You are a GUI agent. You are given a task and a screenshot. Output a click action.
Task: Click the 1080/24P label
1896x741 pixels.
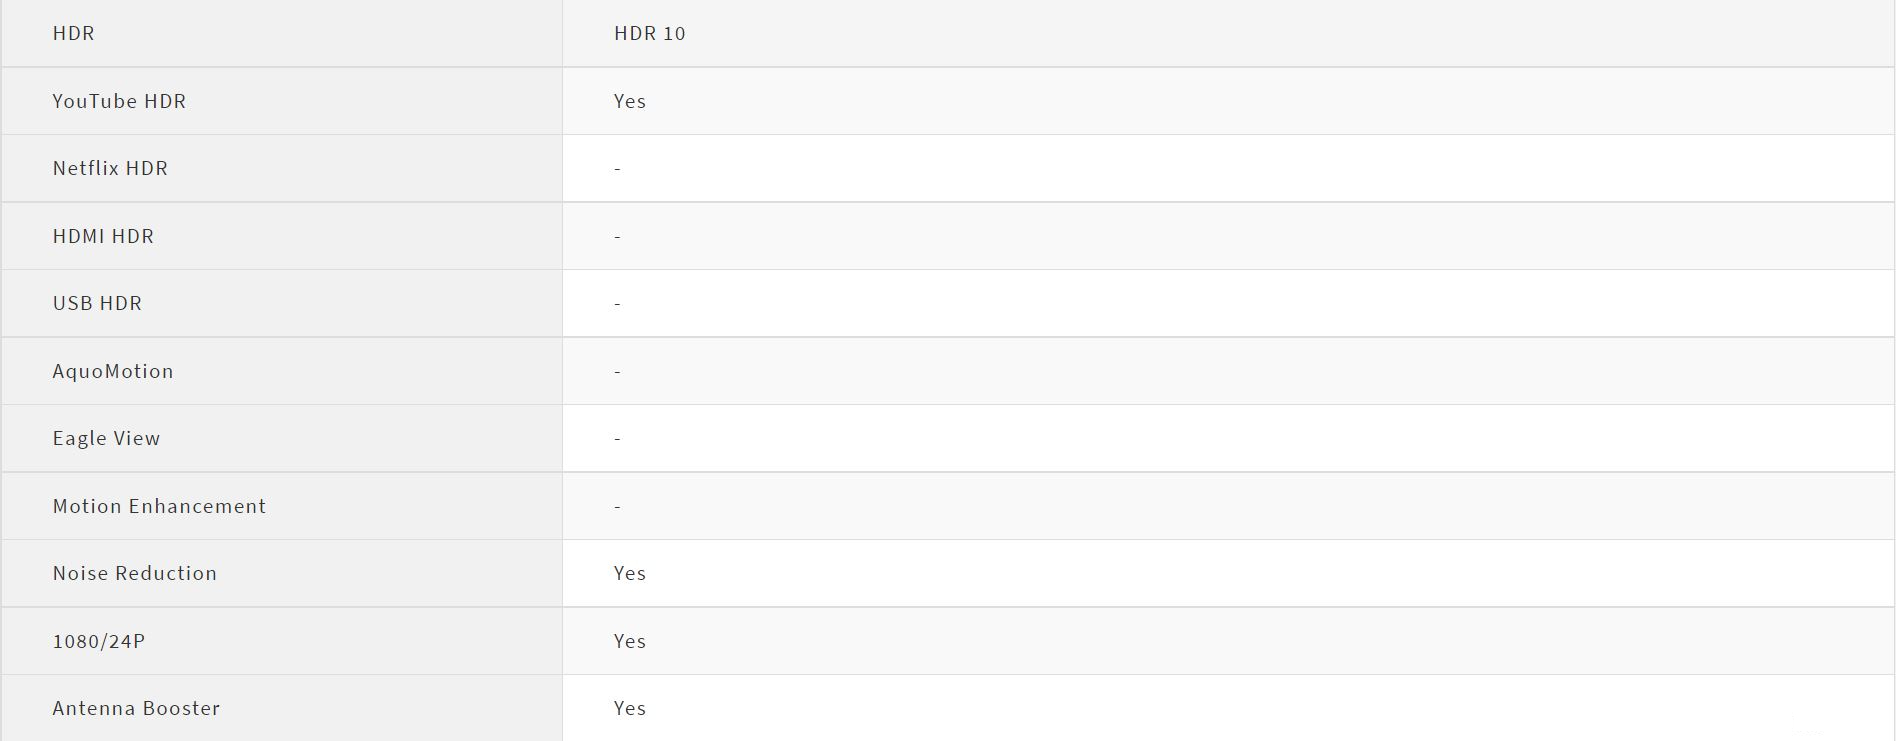(x=99, y=641)
